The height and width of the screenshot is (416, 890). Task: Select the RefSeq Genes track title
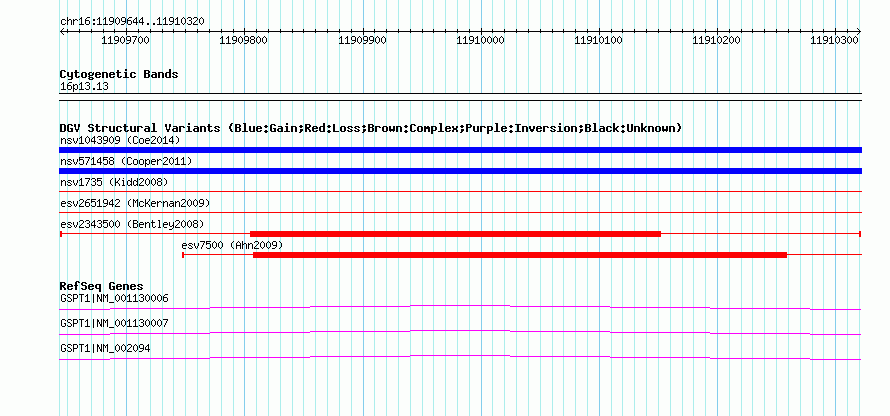(x=102, y=286)
